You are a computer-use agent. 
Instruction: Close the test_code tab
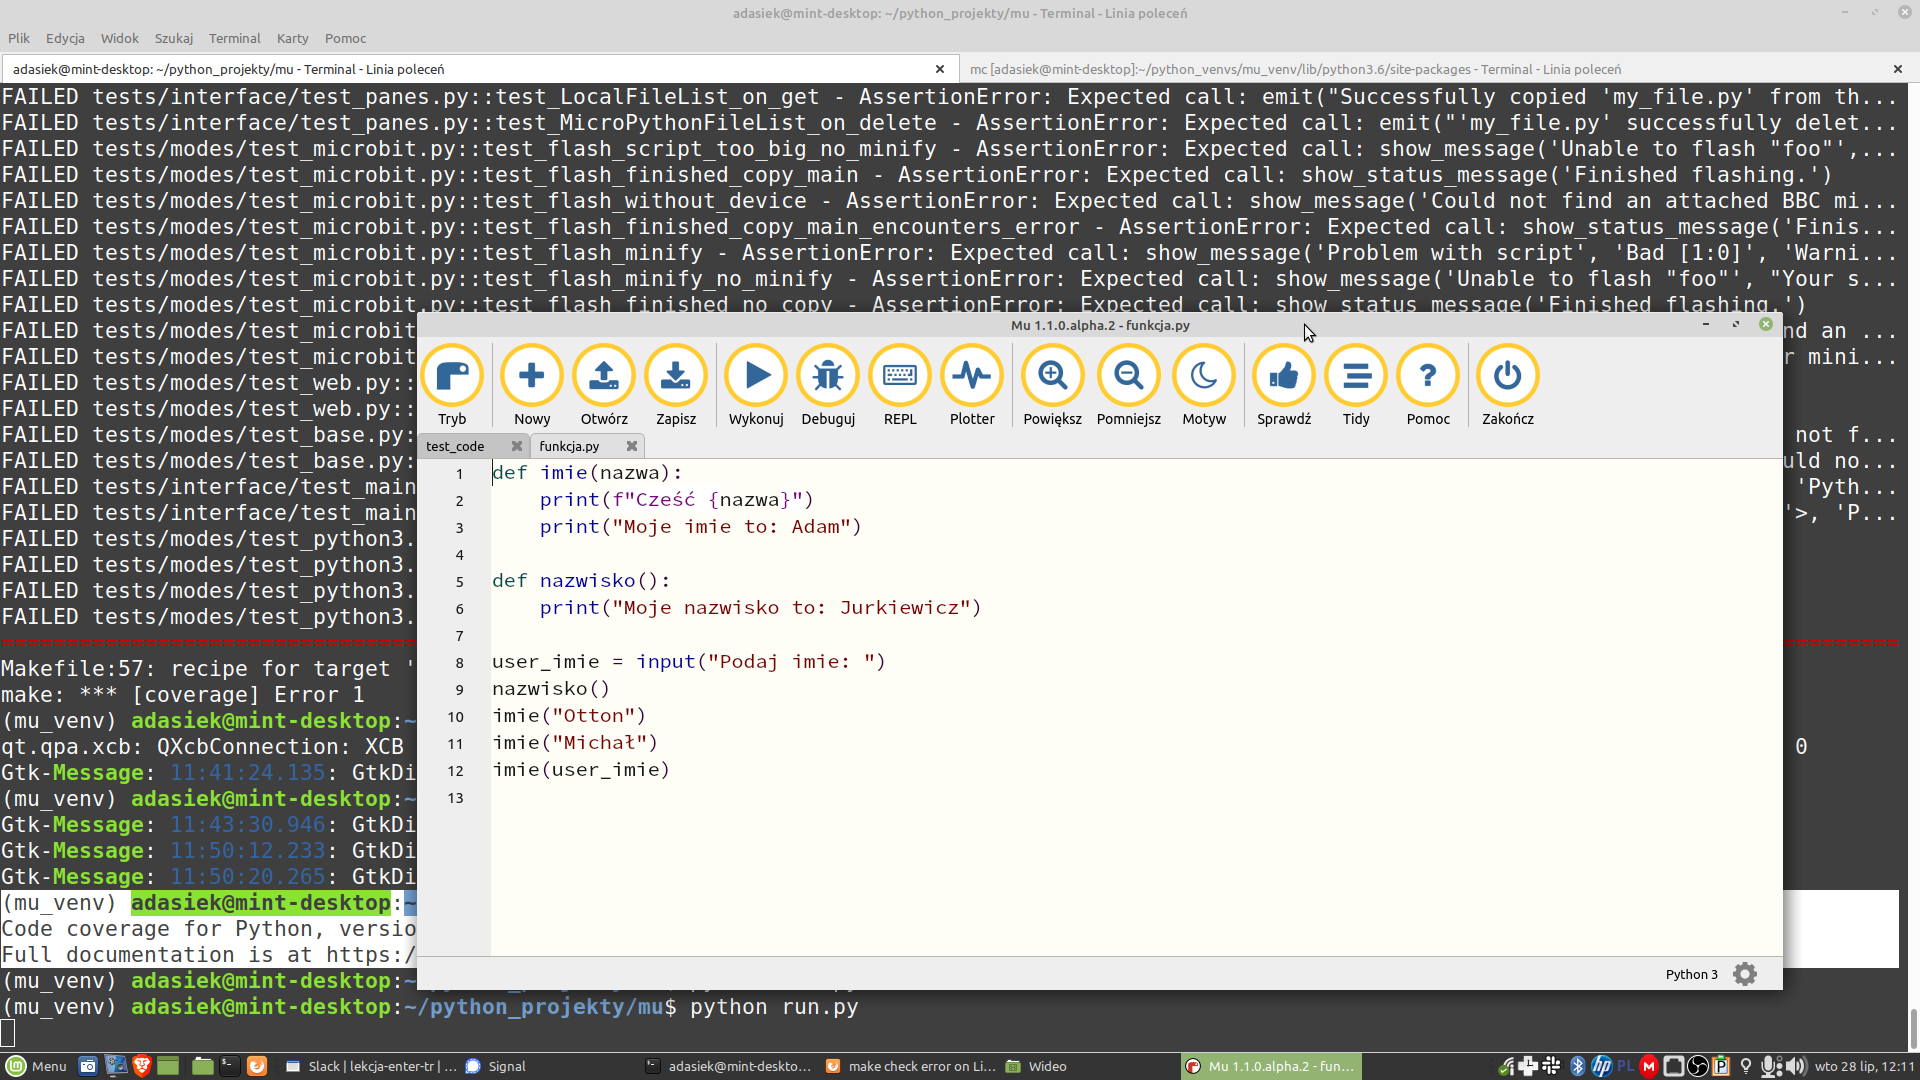[x=517, y=446]
